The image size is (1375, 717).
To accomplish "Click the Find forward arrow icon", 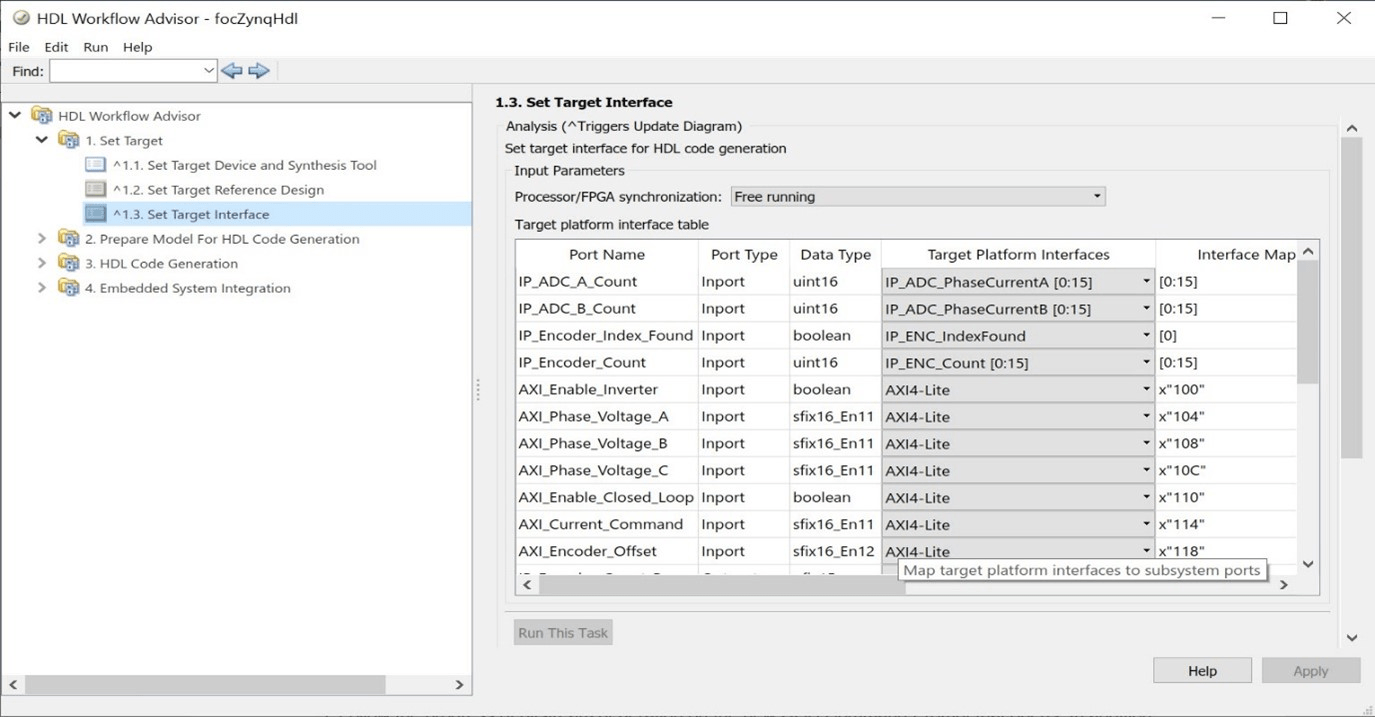I will click(259, 71).
